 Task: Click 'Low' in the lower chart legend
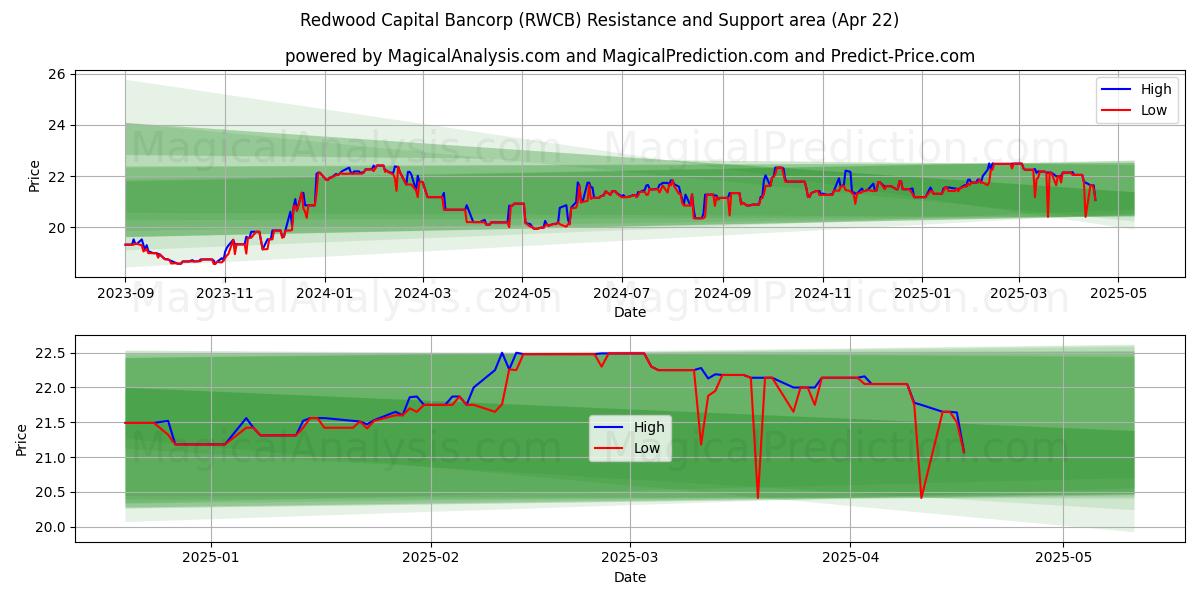pyautogui.click(x=647, y=448)
